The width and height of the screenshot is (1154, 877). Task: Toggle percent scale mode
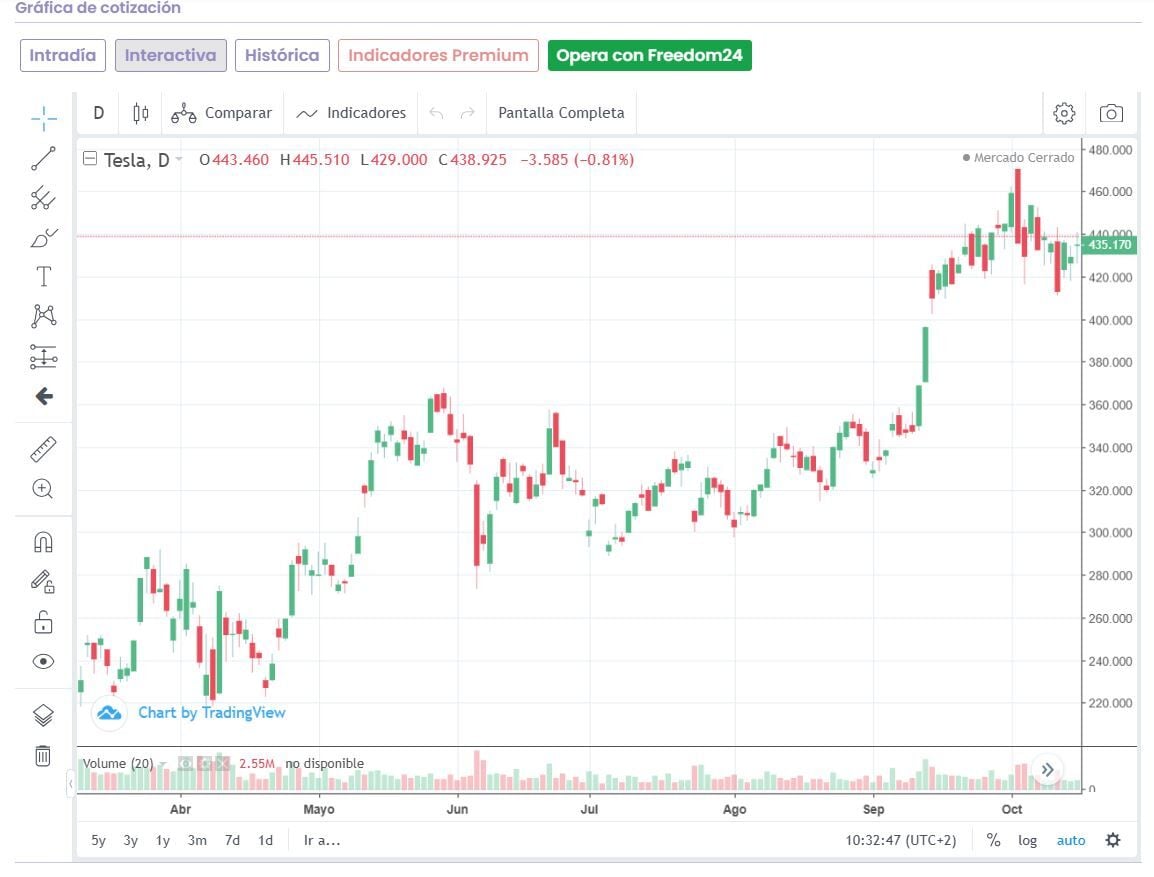(x=994, y=840)
